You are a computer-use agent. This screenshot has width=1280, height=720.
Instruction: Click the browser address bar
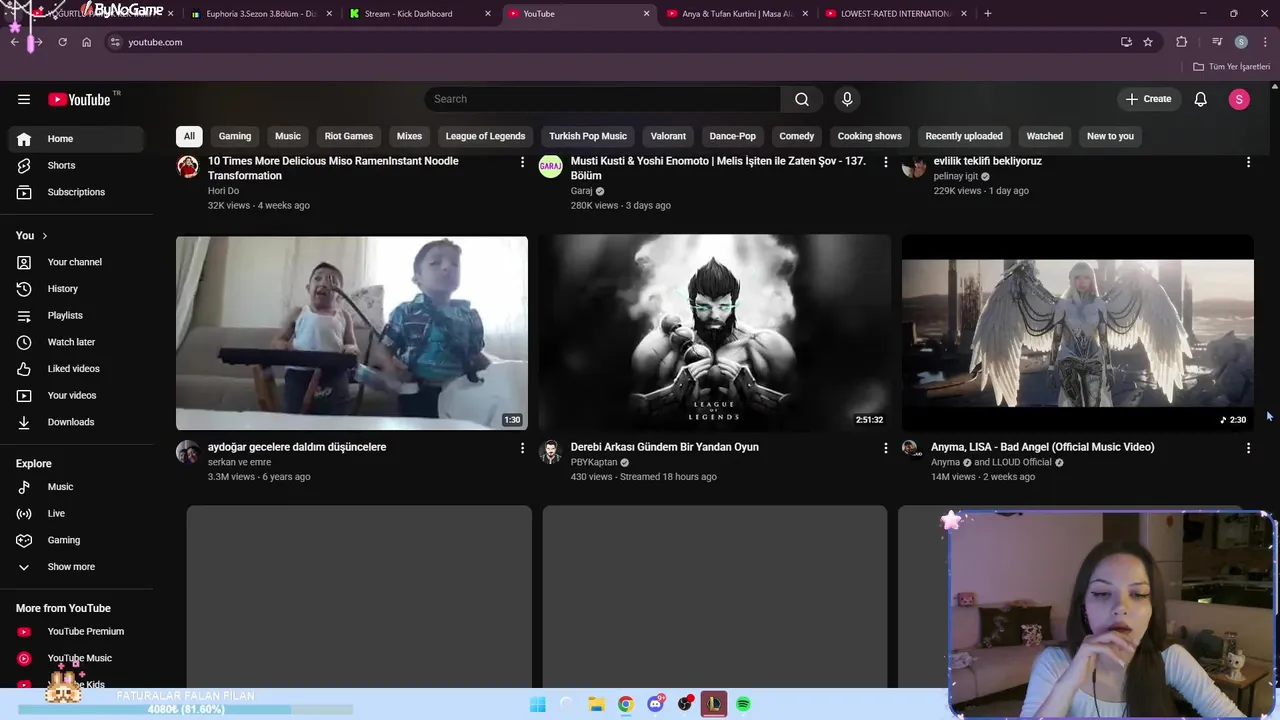pos(610,42)
